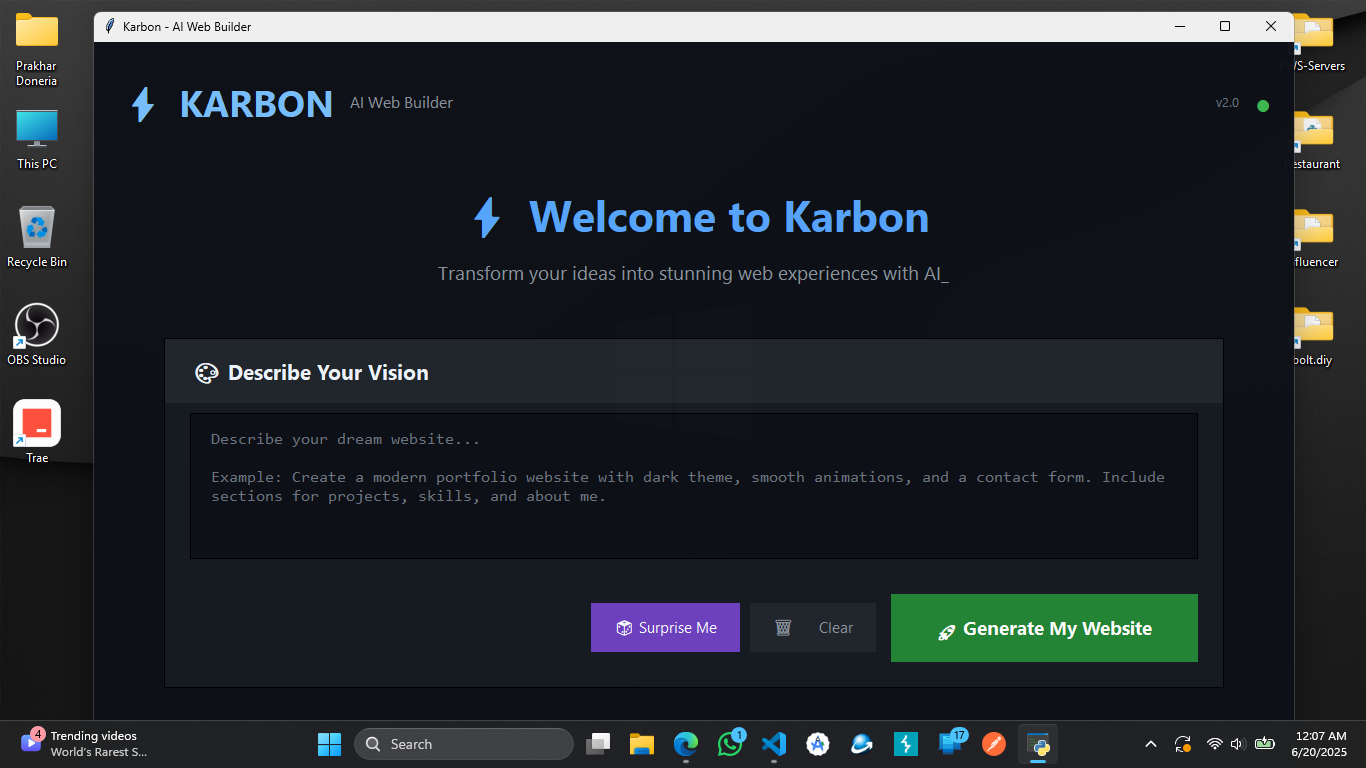Click the AI Web Builder subtitle
Image resolution: width=1366 pixels, height=768 pixels.
coord(401,103)
